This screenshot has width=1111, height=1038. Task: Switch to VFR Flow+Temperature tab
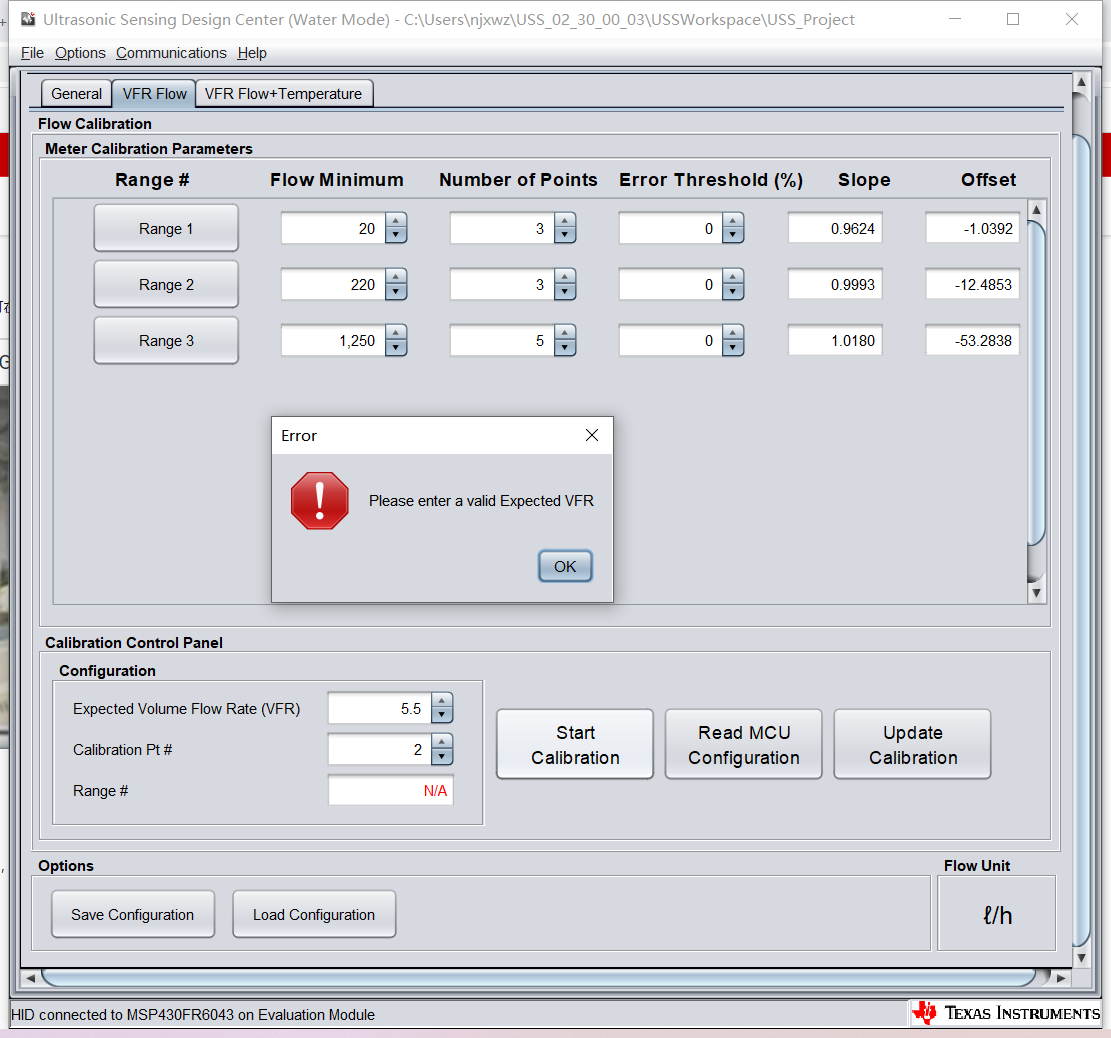click(283, 94)
